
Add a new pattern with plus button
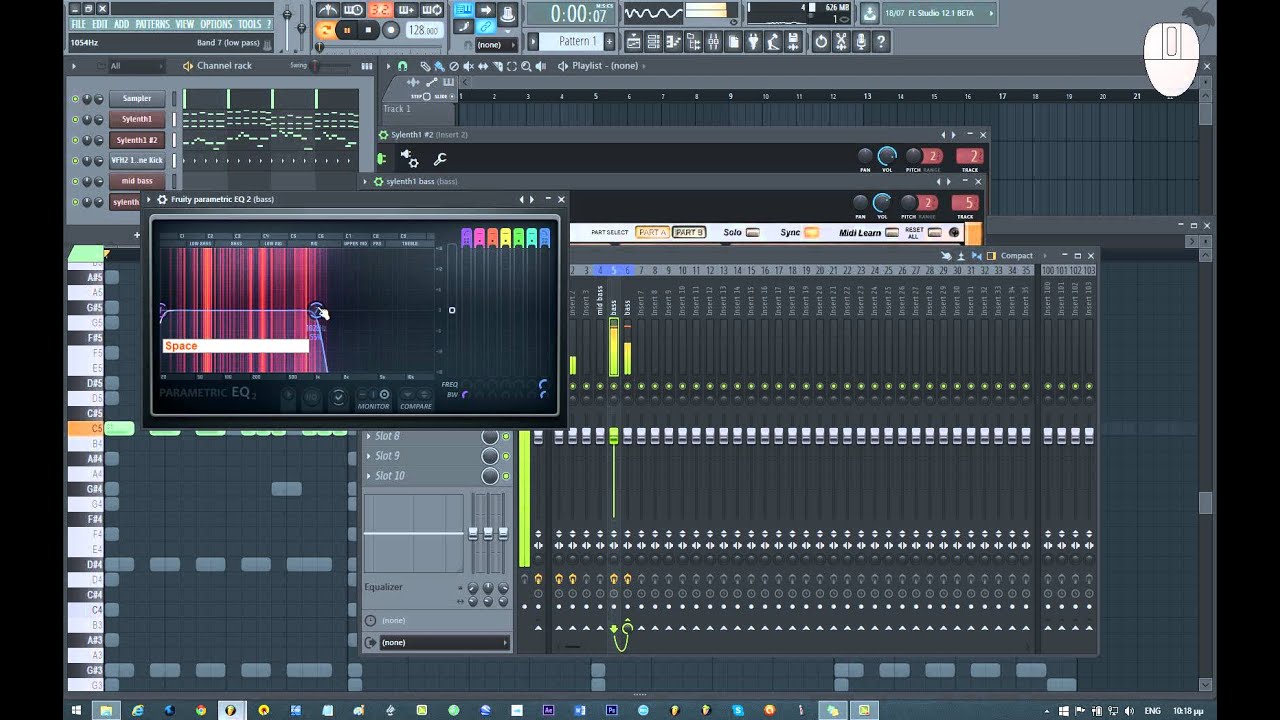[x=609, y=41]
